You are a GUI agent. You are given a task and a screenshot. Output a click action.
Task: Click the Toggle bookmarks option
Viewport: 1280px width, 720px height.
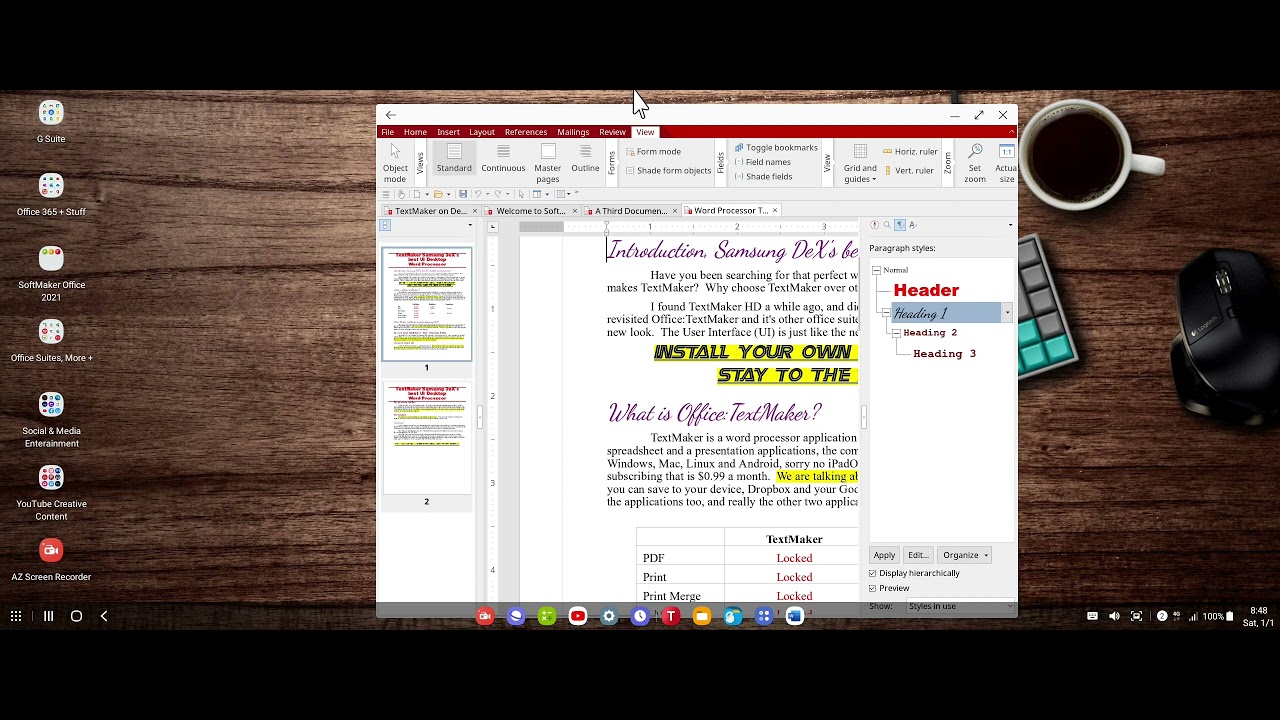pyautogui.click(x=776, y=147)
